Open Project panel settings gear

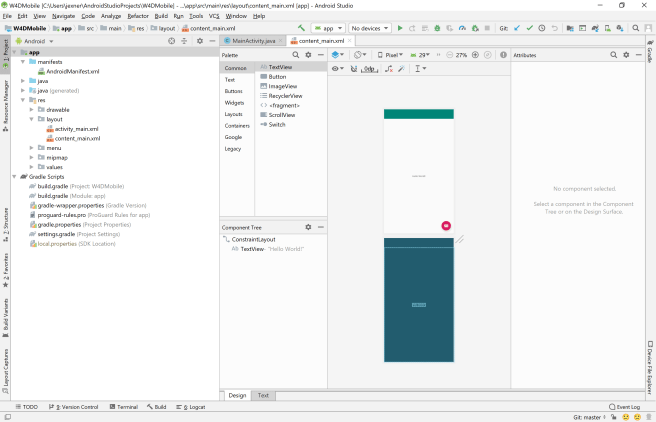[x=199, y=41]
